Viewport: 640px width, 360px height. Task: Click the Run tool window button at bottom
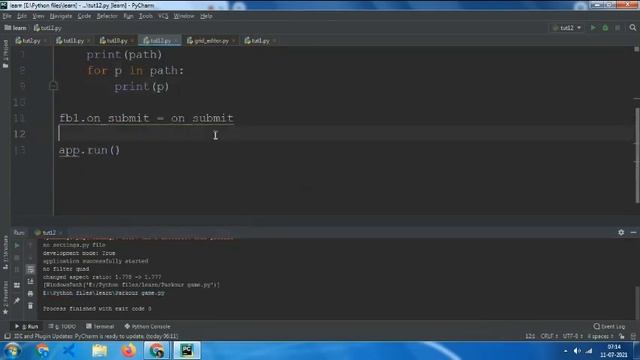tap(26, 327)
